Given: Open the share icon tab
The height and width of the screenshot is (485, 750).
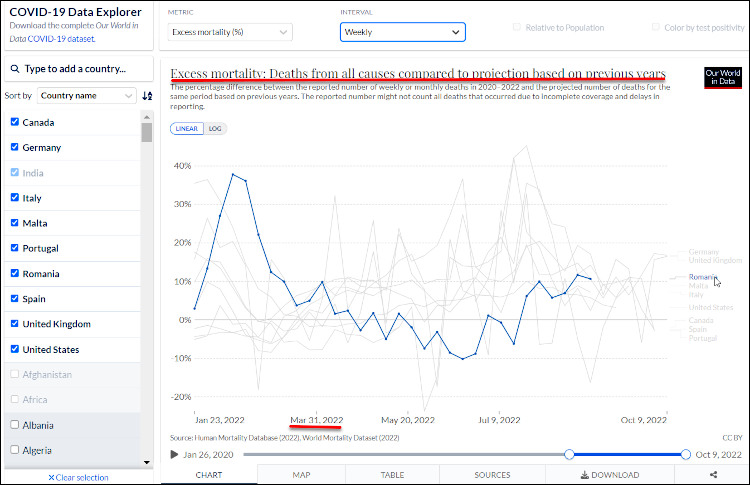Looking at the screenshot, I should tap(712, 475).
